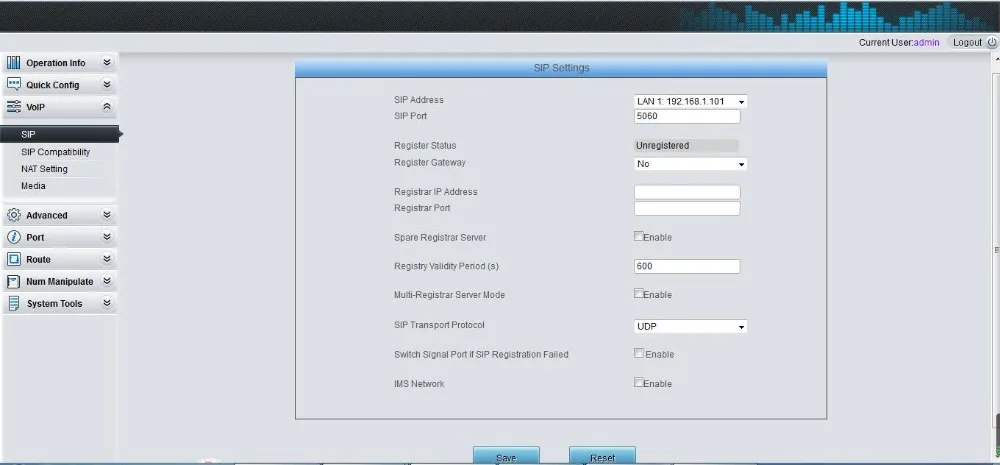Click the Quick Config chat icon

click(13, 84)
